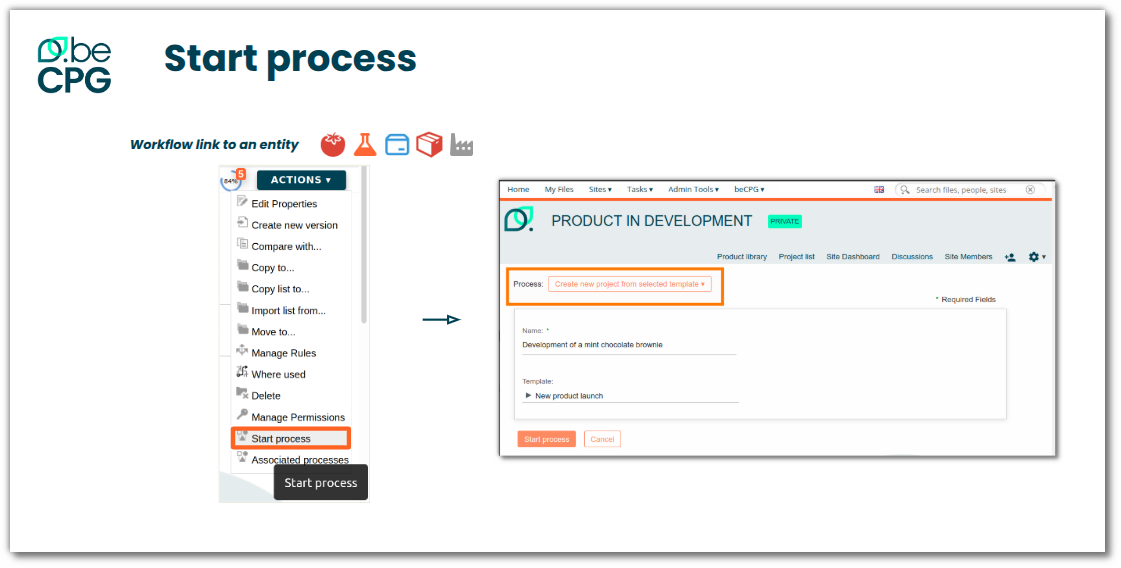Image resolution: width=1121 pixels, height=568 pixels.
Task: Click the PRIVATE visibility badge
Action: pyautogui.click(x=784, y=222)
